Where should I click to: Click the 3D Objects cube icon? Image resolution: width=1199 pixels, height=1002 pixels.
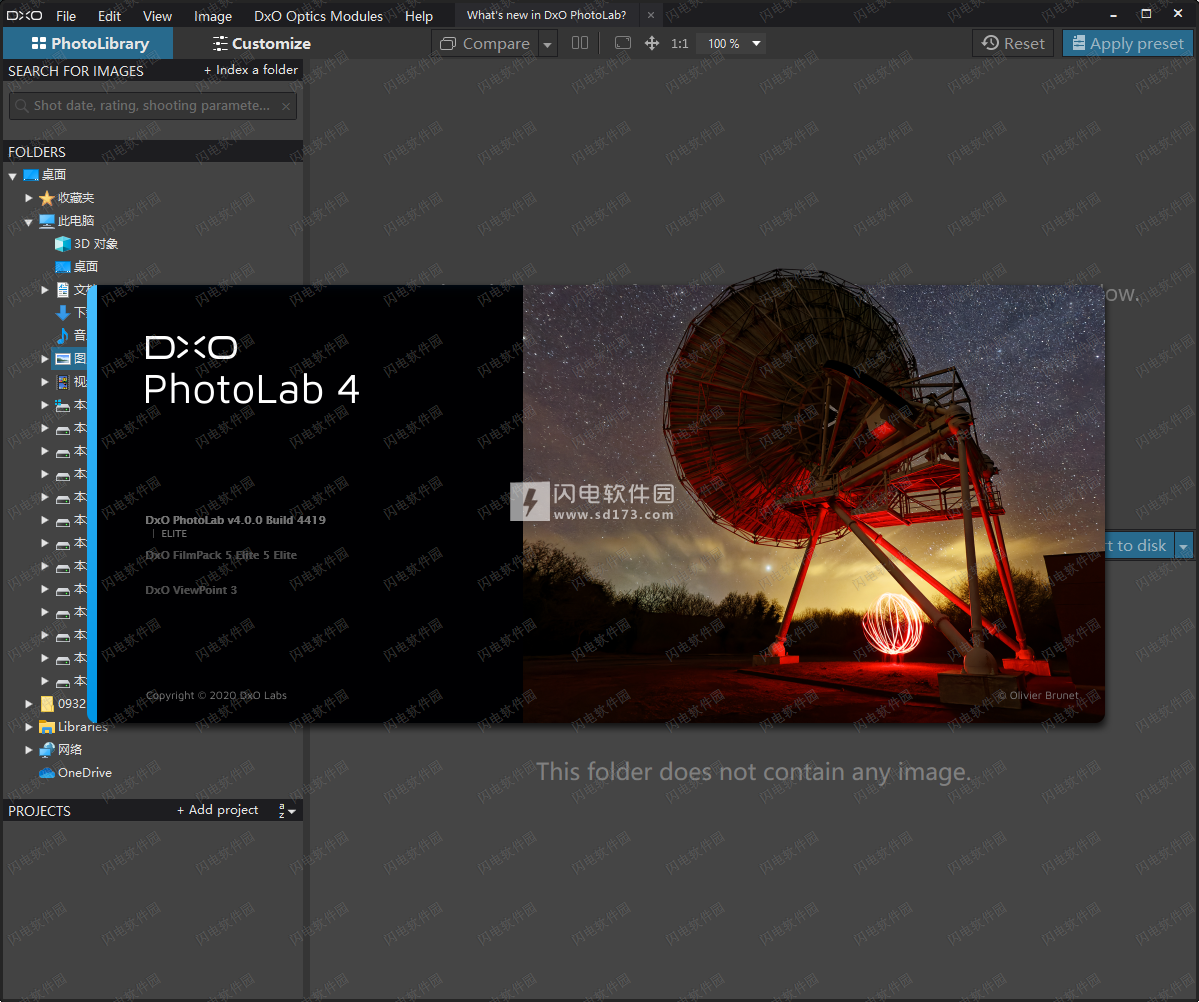click(63, 244)
